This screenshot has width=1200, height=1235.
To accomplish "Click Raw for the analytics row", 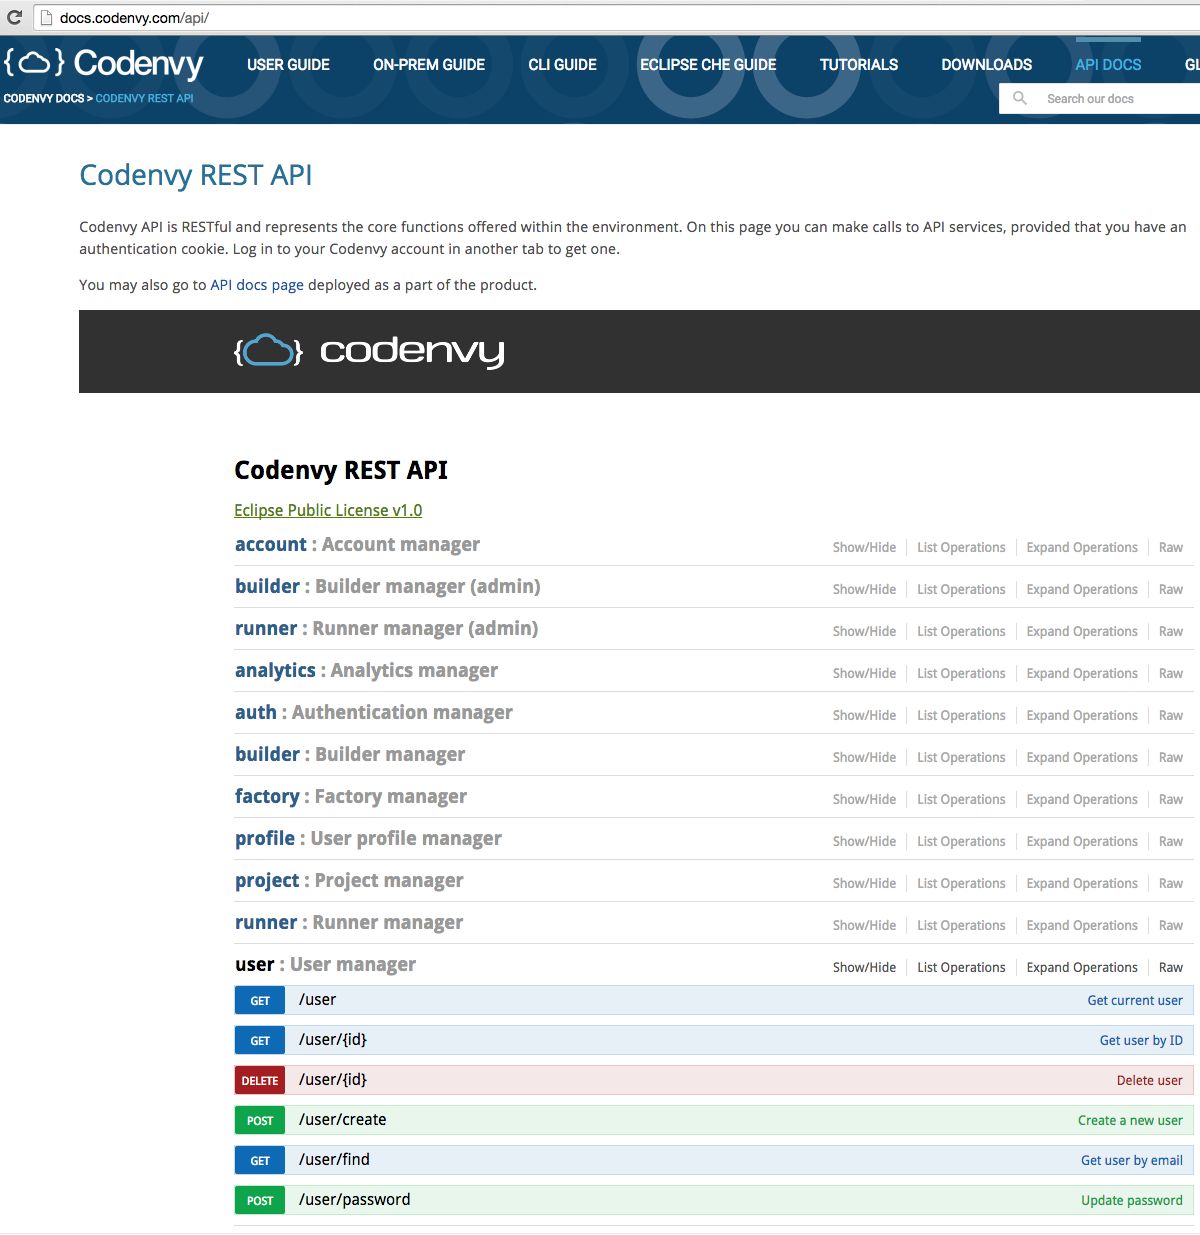I will point(1171,673).
